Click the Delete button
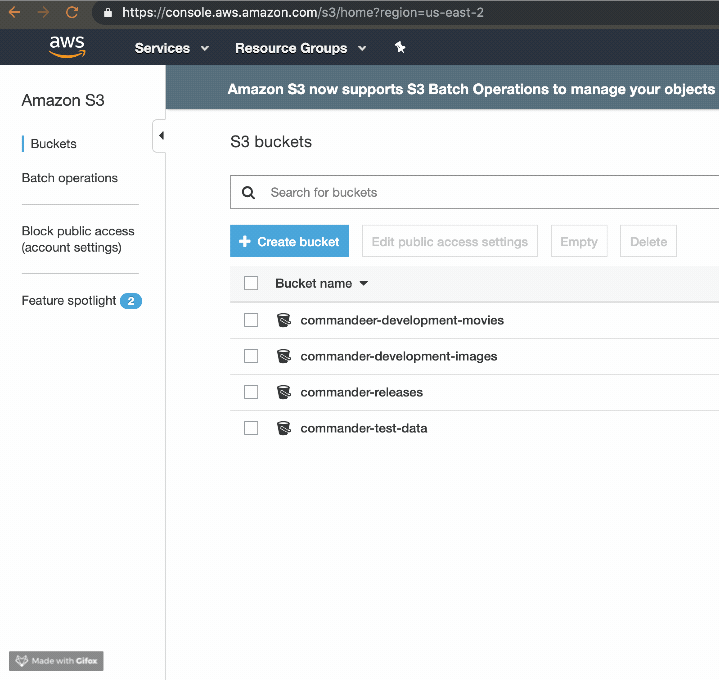This screenshot has width=719, height=680. click(x=648, y=241)
